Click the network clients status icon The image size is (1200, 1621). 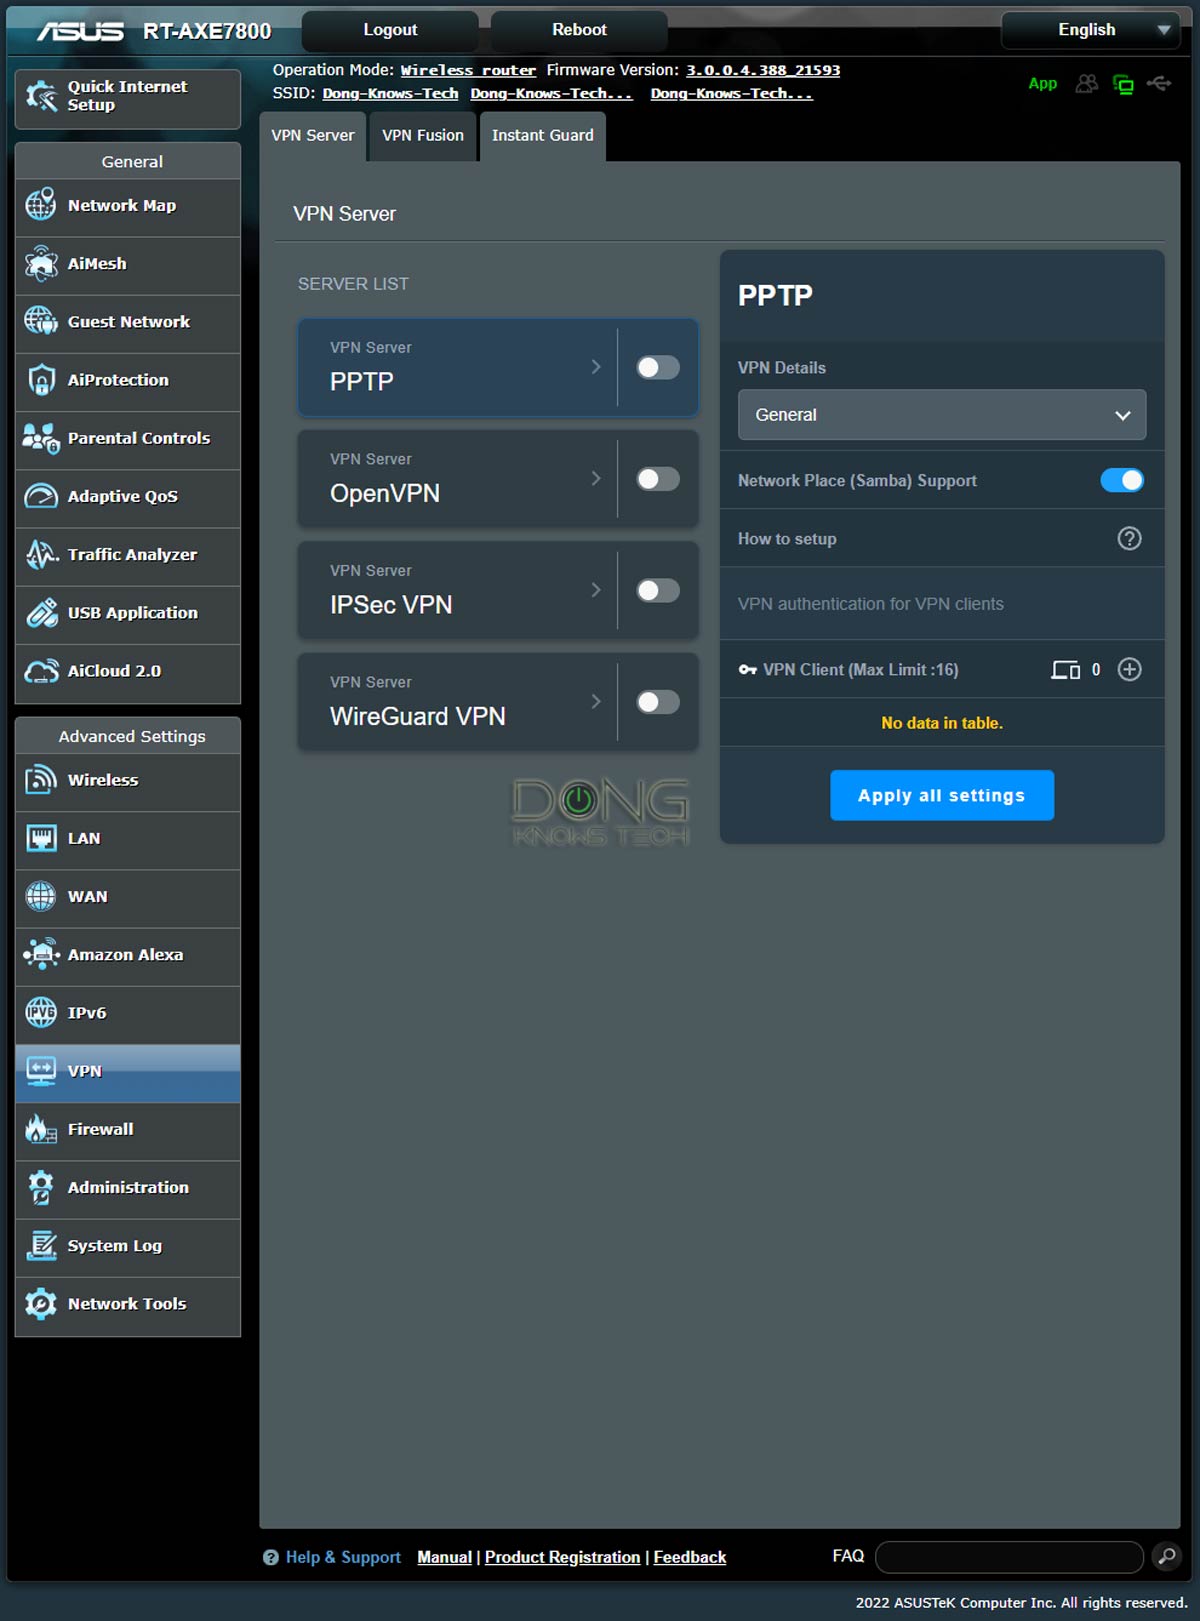1123,84
